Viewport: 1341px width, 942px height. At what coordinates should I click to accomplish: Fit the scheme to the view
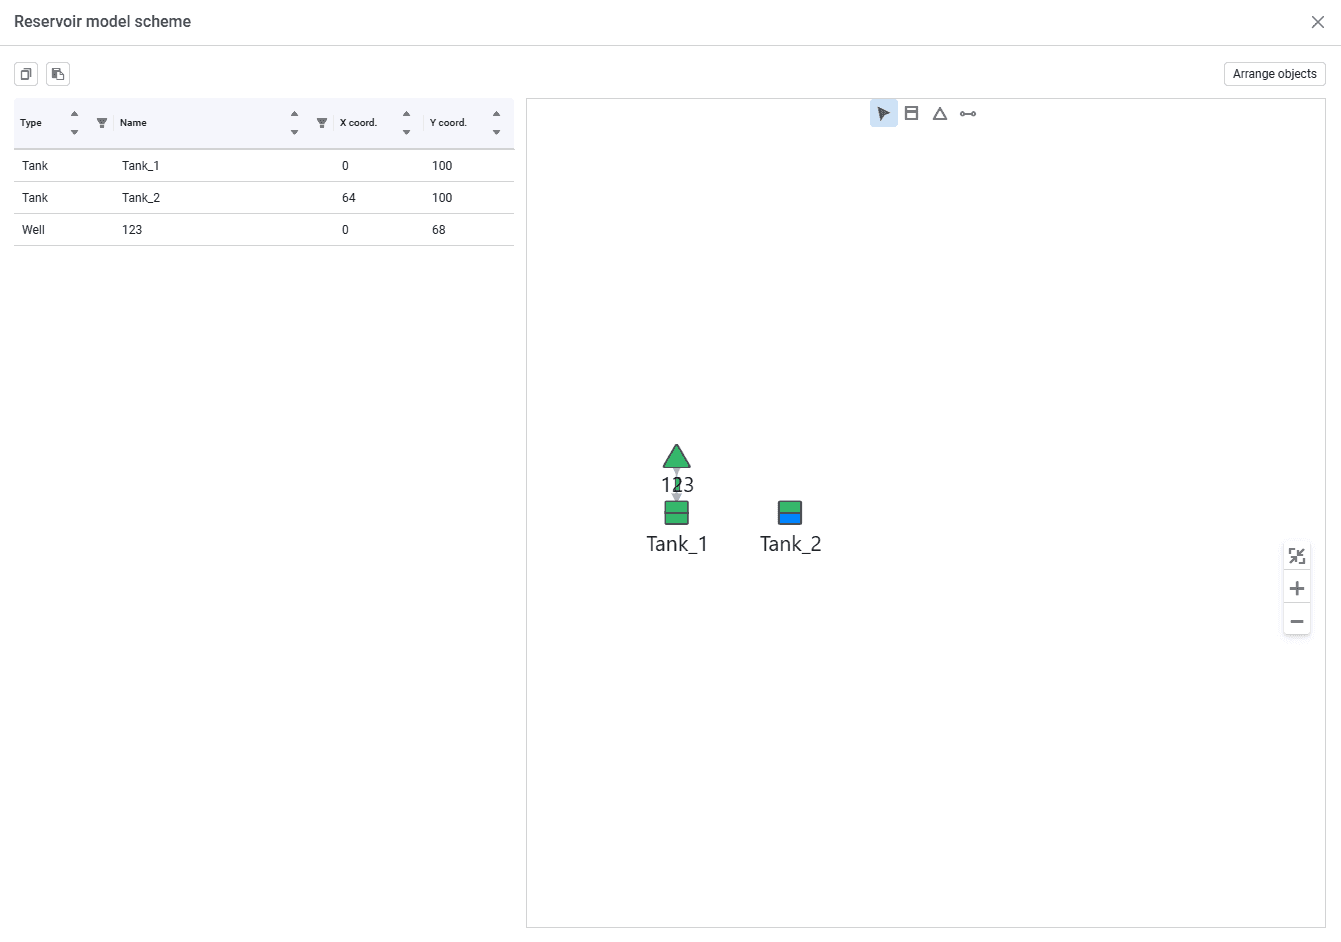(1297, 556)
